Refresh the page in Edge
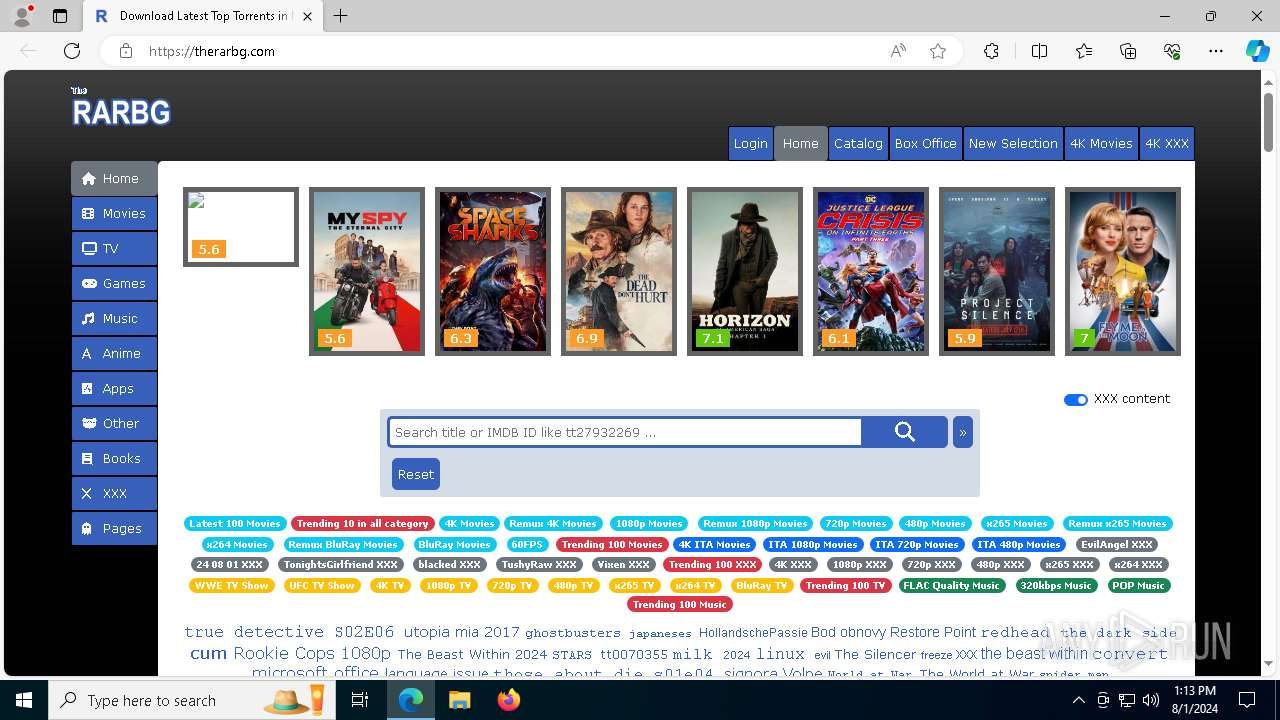 (x=72, y=51)
